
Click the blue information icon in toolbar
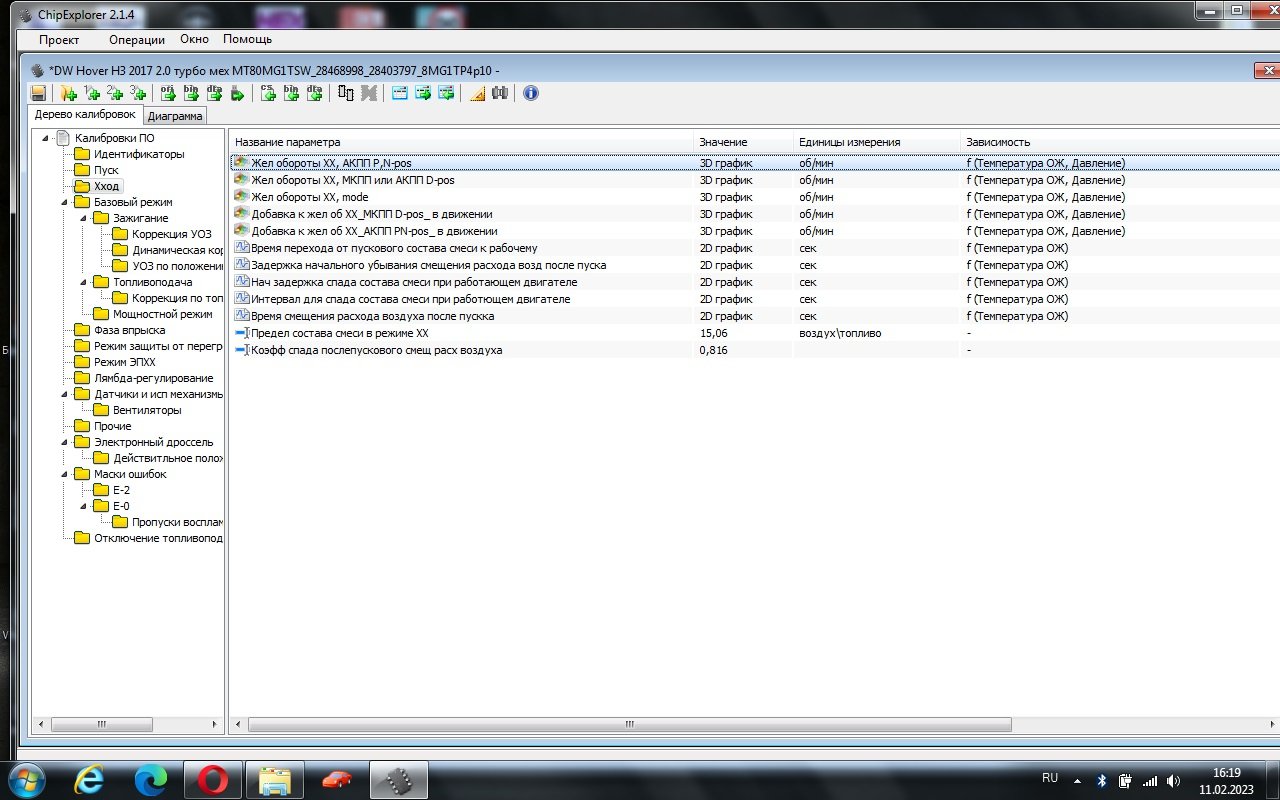[531, 93]
